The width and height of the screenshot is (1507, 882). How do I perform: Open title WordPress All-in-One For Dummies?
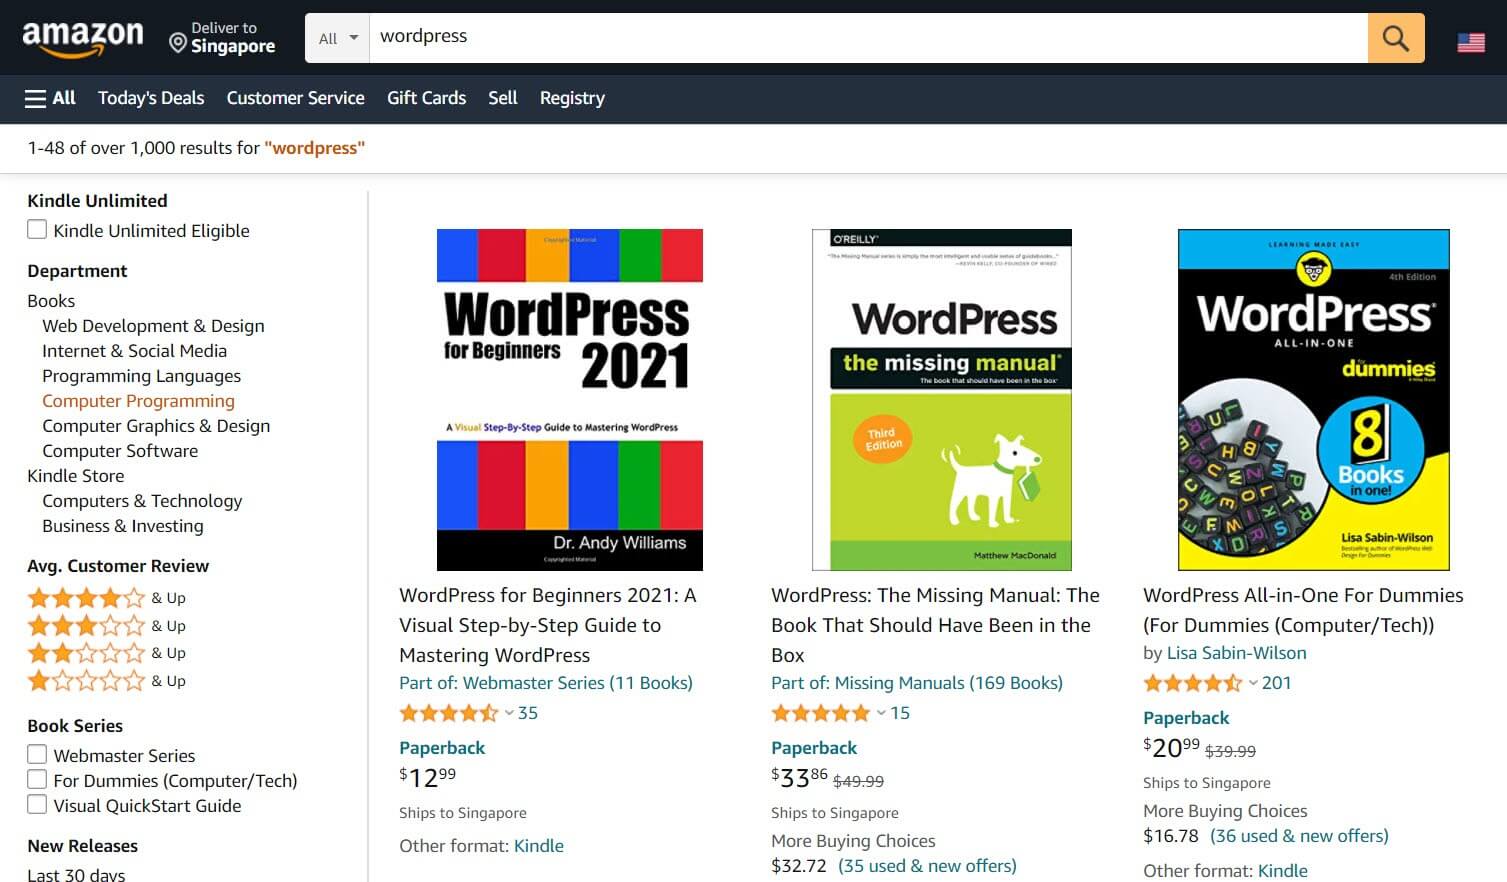click(x=1303, y=610)
